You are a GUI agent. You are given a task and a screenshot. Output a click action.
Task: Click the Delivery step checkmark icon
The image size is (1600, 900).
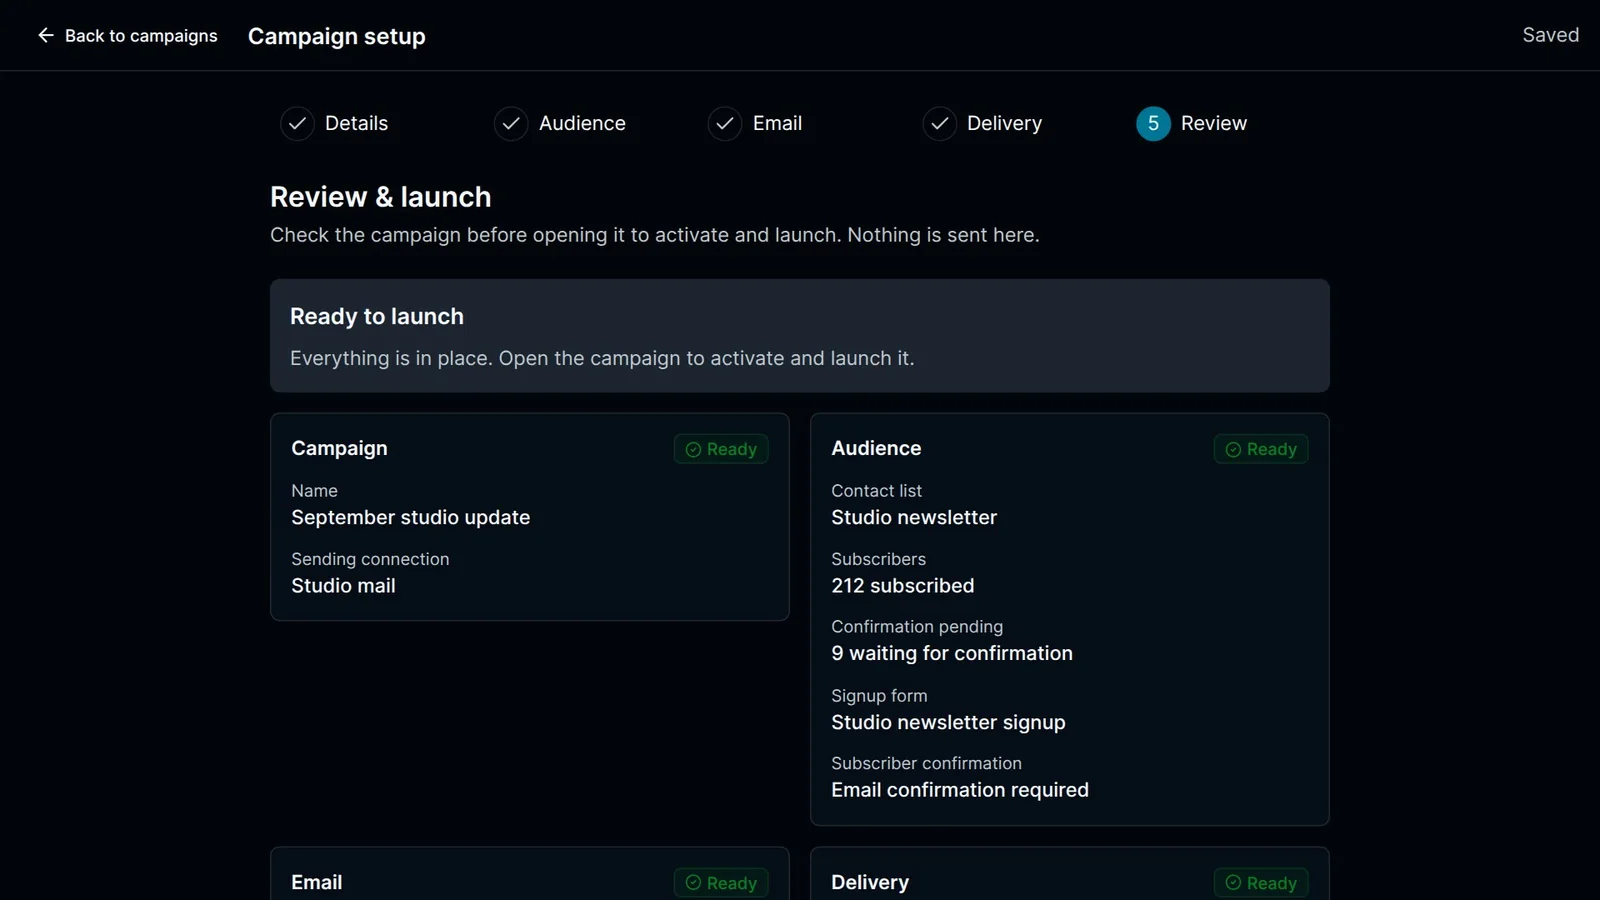pyautogui.click(x=939, y=124)
